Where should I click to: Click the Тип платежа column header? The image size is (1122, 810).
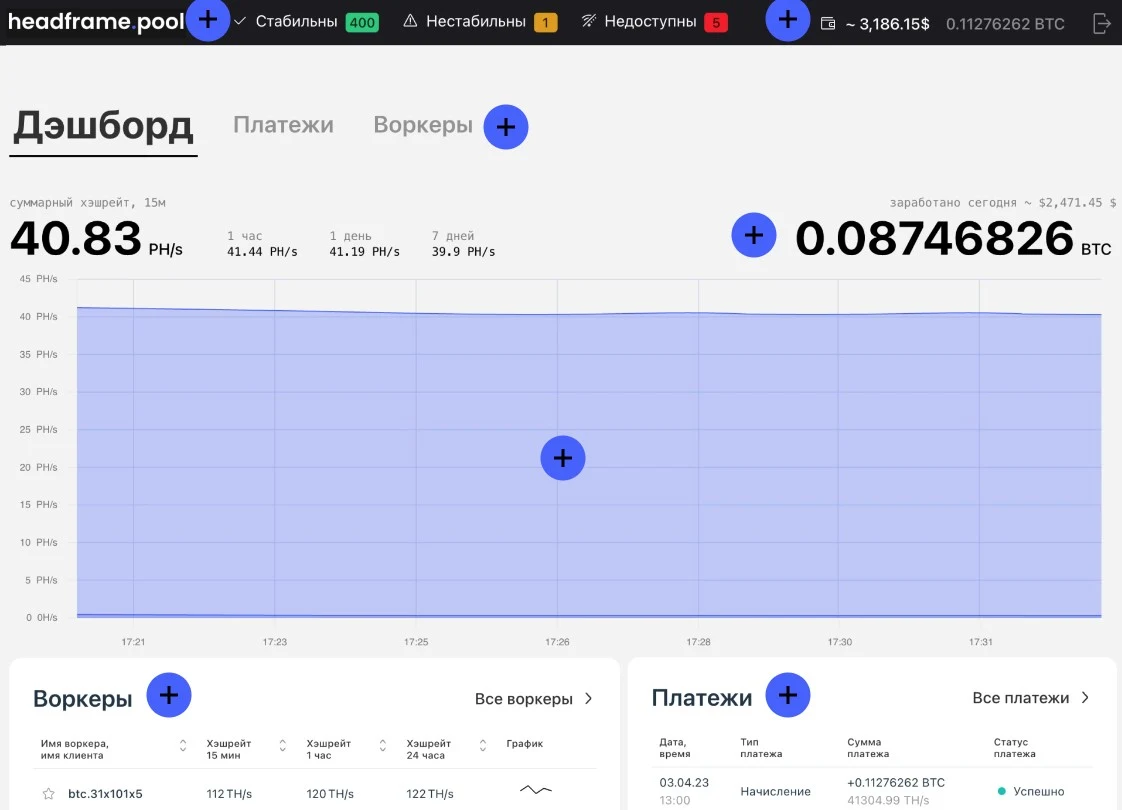(x=761, y=748)
